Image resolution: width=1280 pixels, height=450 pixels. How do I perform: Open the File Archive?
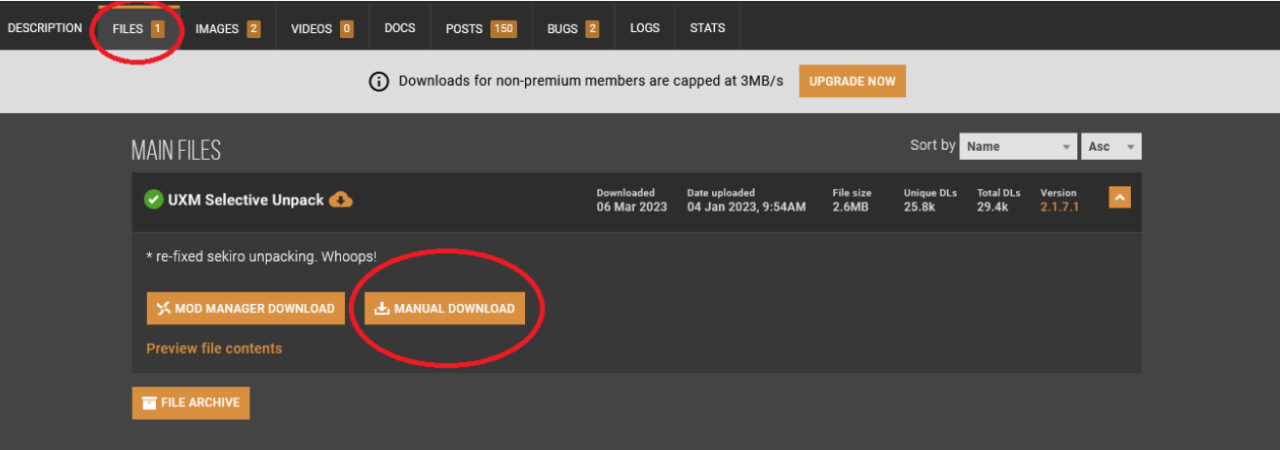point(191,403)
